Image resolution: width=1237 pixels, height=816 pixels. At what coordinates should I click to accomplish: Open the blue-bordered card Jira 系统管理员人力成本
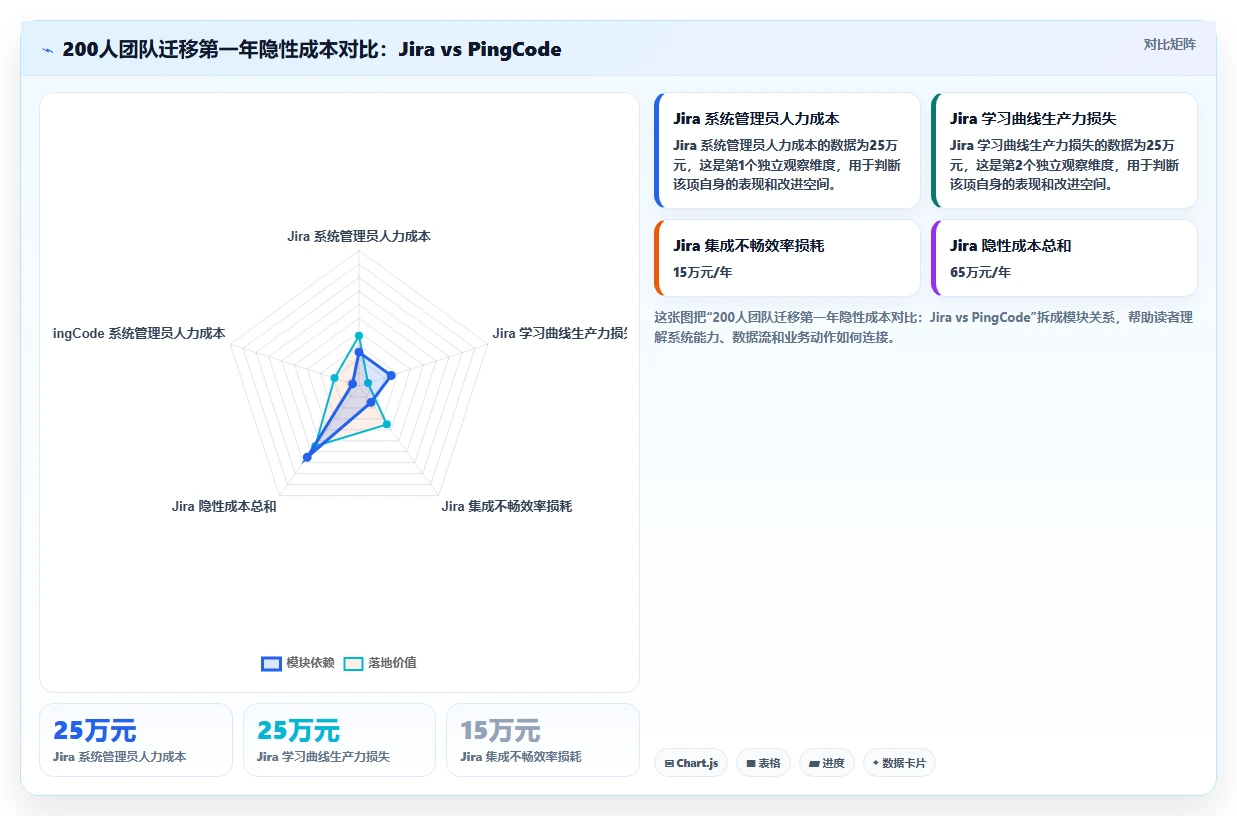click(x=787, y=151)
